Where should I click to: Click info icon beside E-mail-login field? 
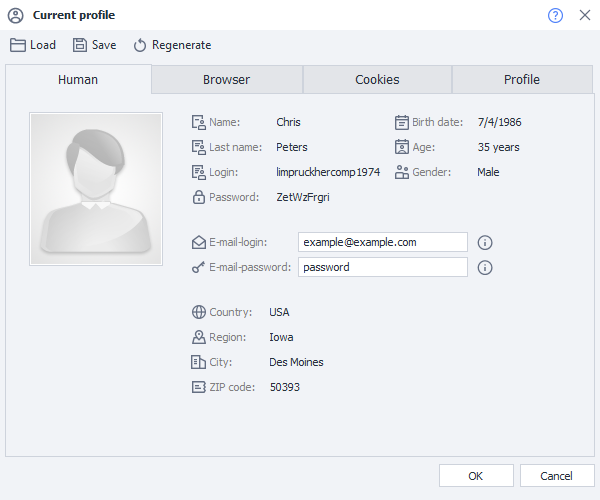(486, 242)
